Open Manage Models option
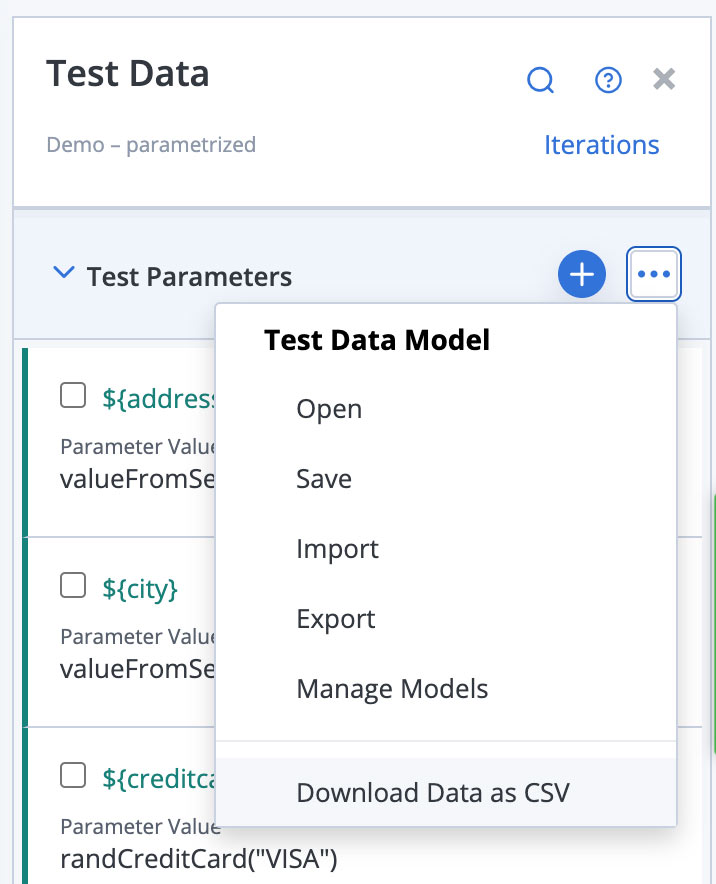 click(392, 688)
